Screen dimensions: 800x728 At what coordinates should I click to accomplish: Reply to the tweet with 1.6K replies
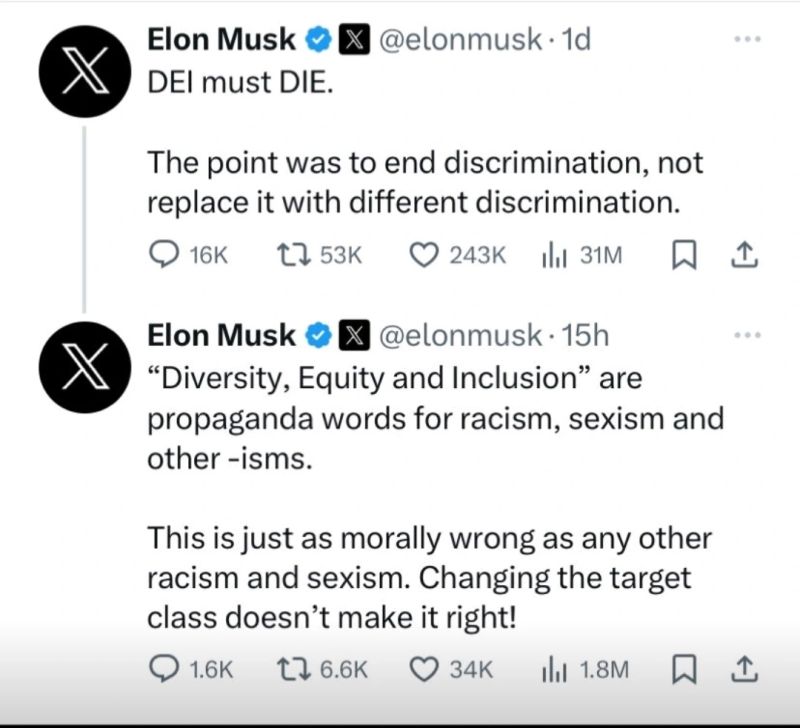tap(163, 669)
